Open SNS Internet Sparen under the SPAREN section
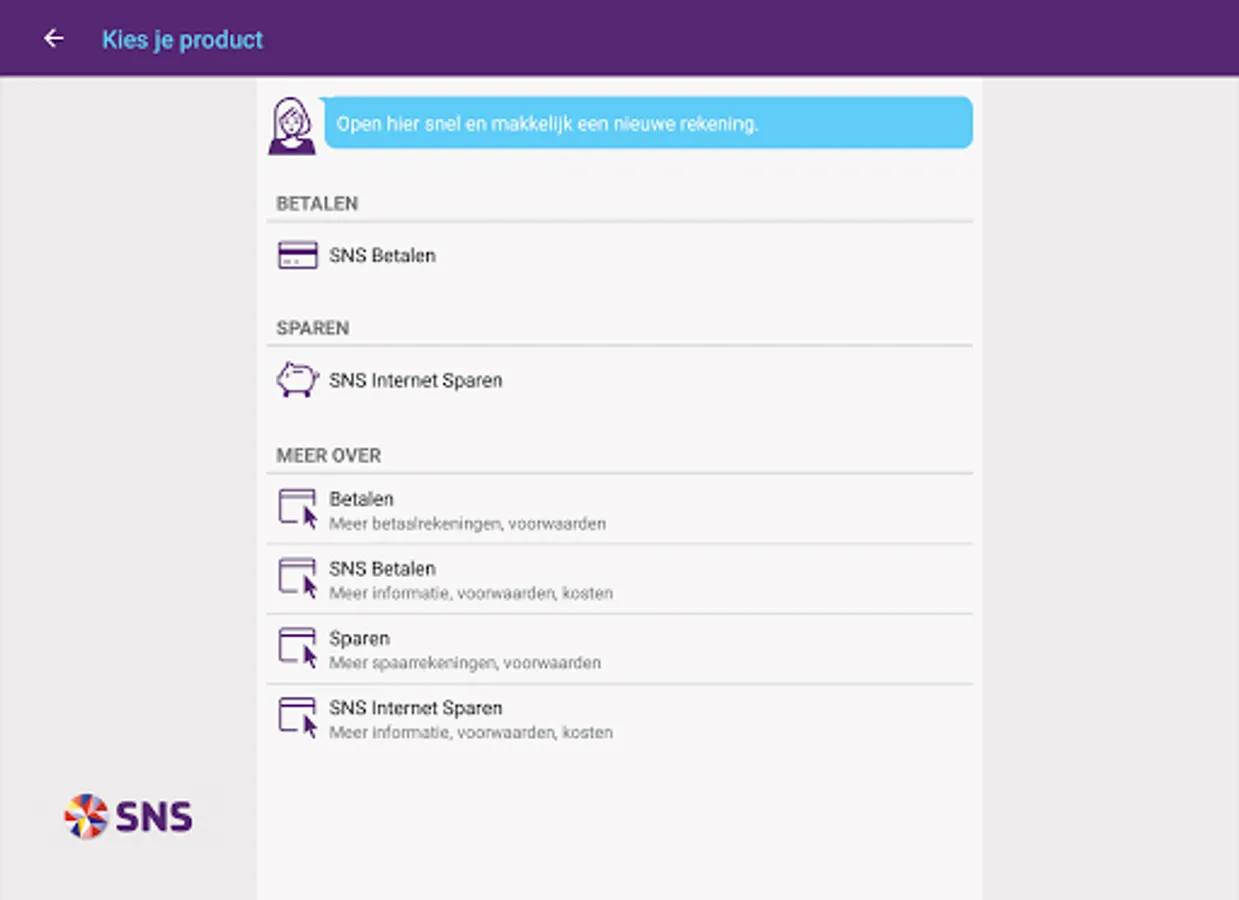 pyautogui.click(x=619, y=381)
